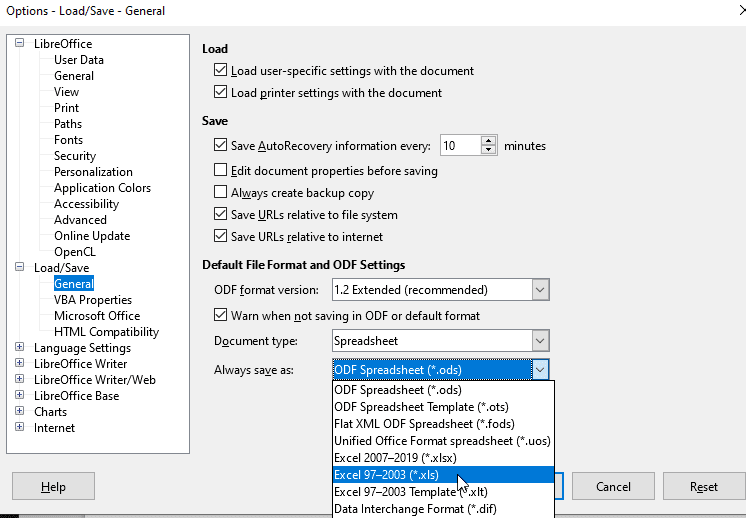Open the Microsoft Office page
This screenshot has width=746, height=518.
97,316
